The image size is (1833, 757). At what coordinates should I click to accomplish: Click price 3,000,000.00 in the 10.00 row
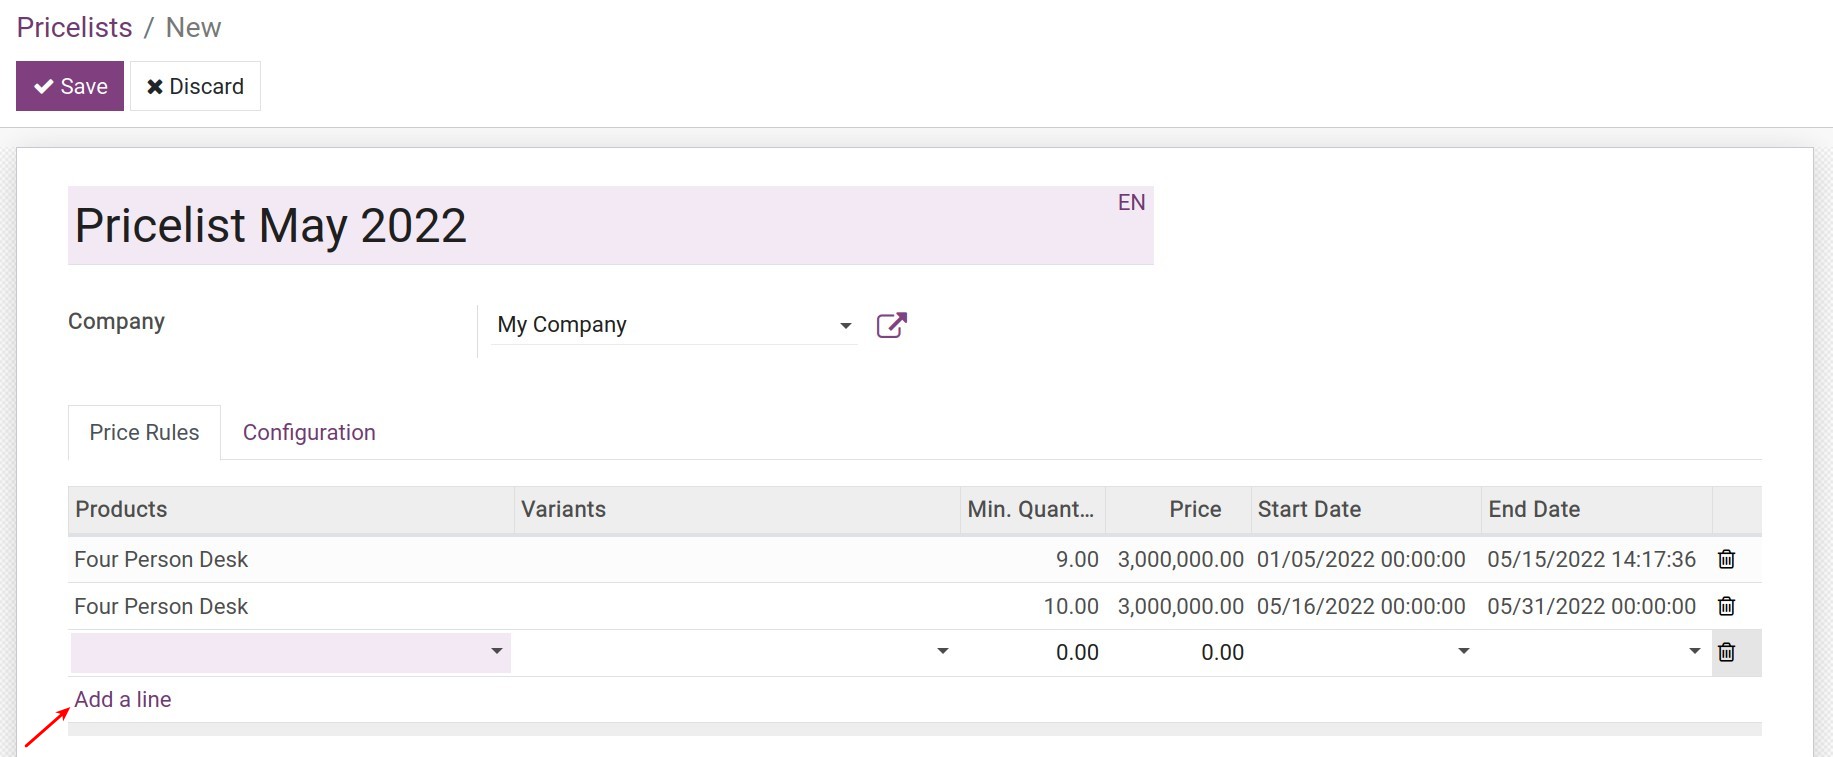(x=1181, y=607)
